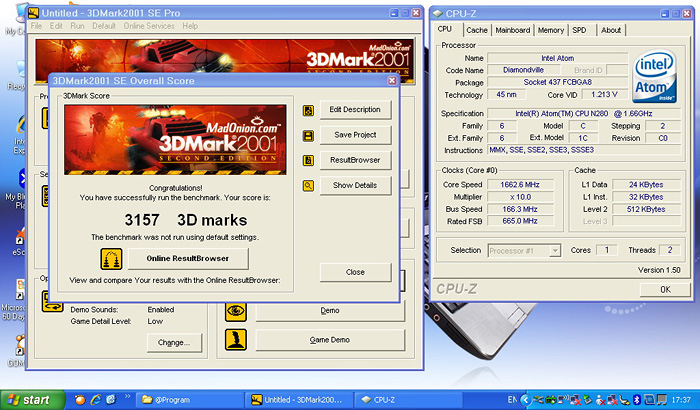
Task: Switch to the Mainboard tab in CPU-Z
Action: 512,30
